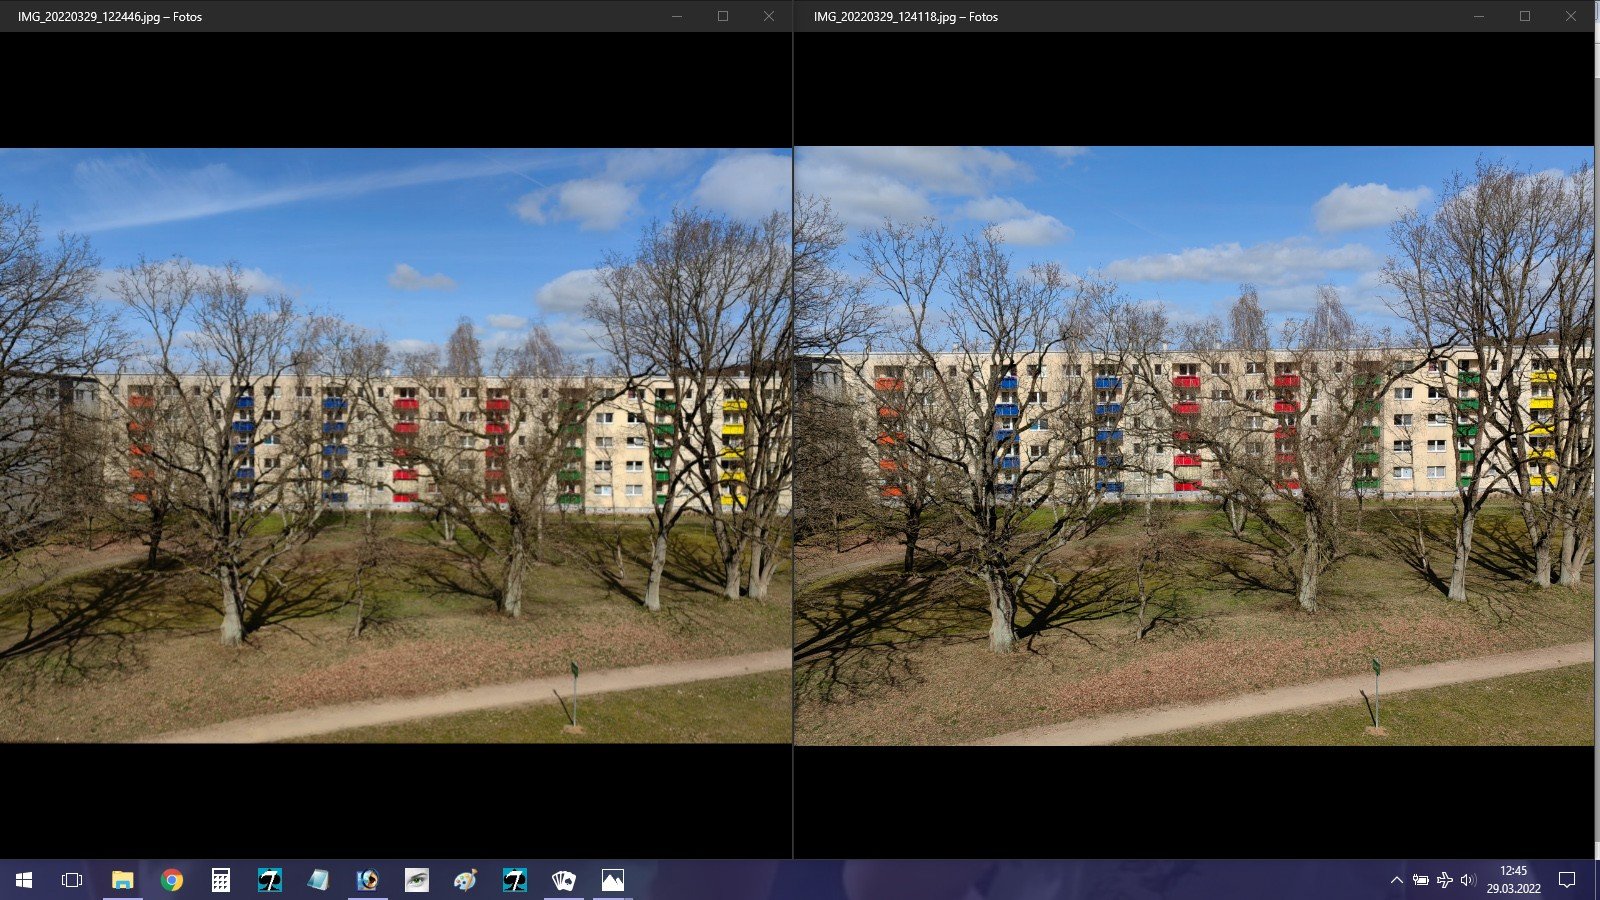Open spade-seven icon left of playing cards

tap(515, 880)
